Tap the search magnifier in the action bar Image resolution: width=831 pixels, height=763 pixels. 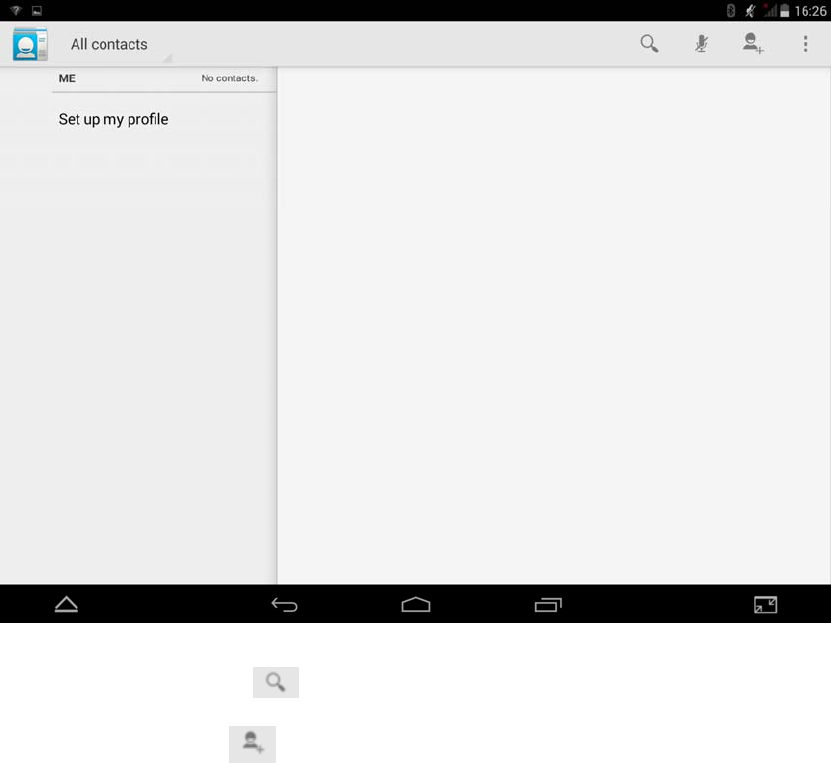click(x=649, y=43)
